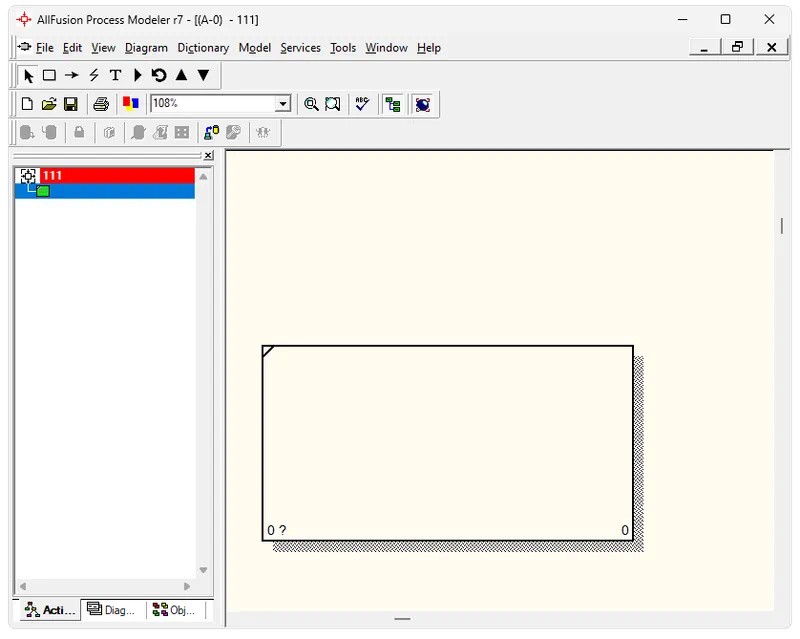
Task: Activate the Text tool
Action: pyautogui.click(x=115, y=76)
